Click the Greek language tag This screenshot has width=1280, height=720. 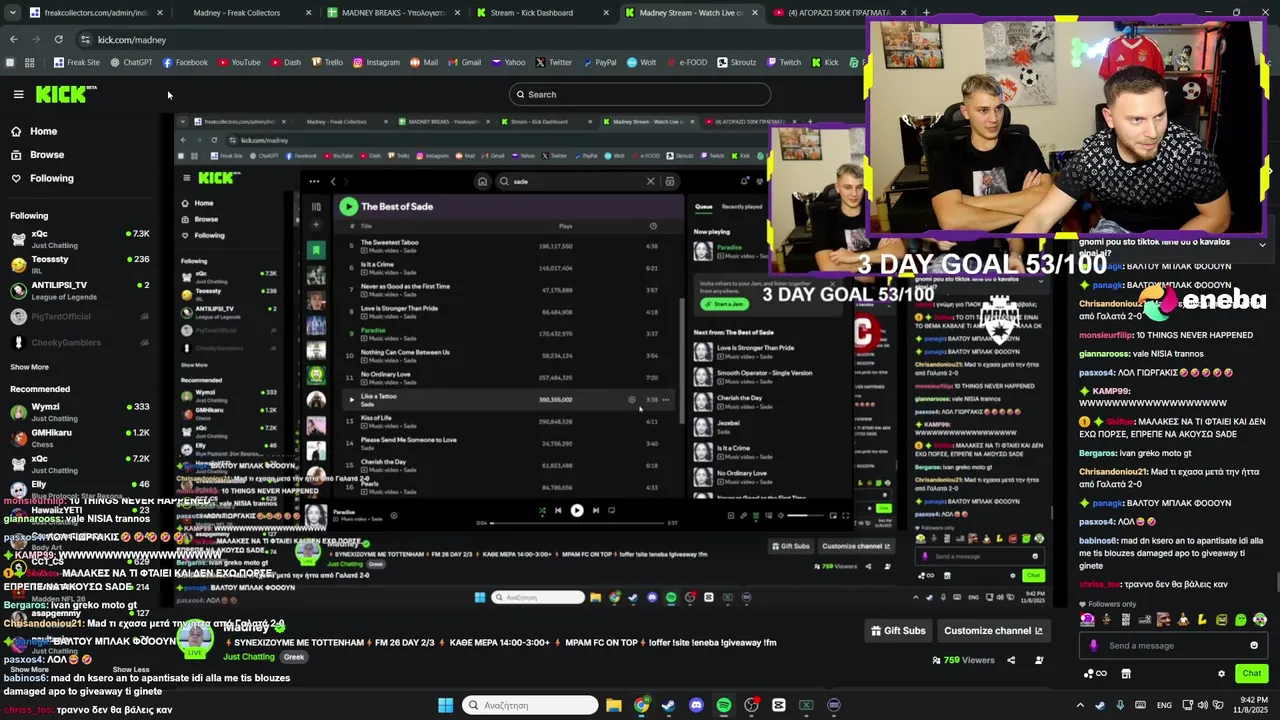pyautogui.click(x=294, y=657)
